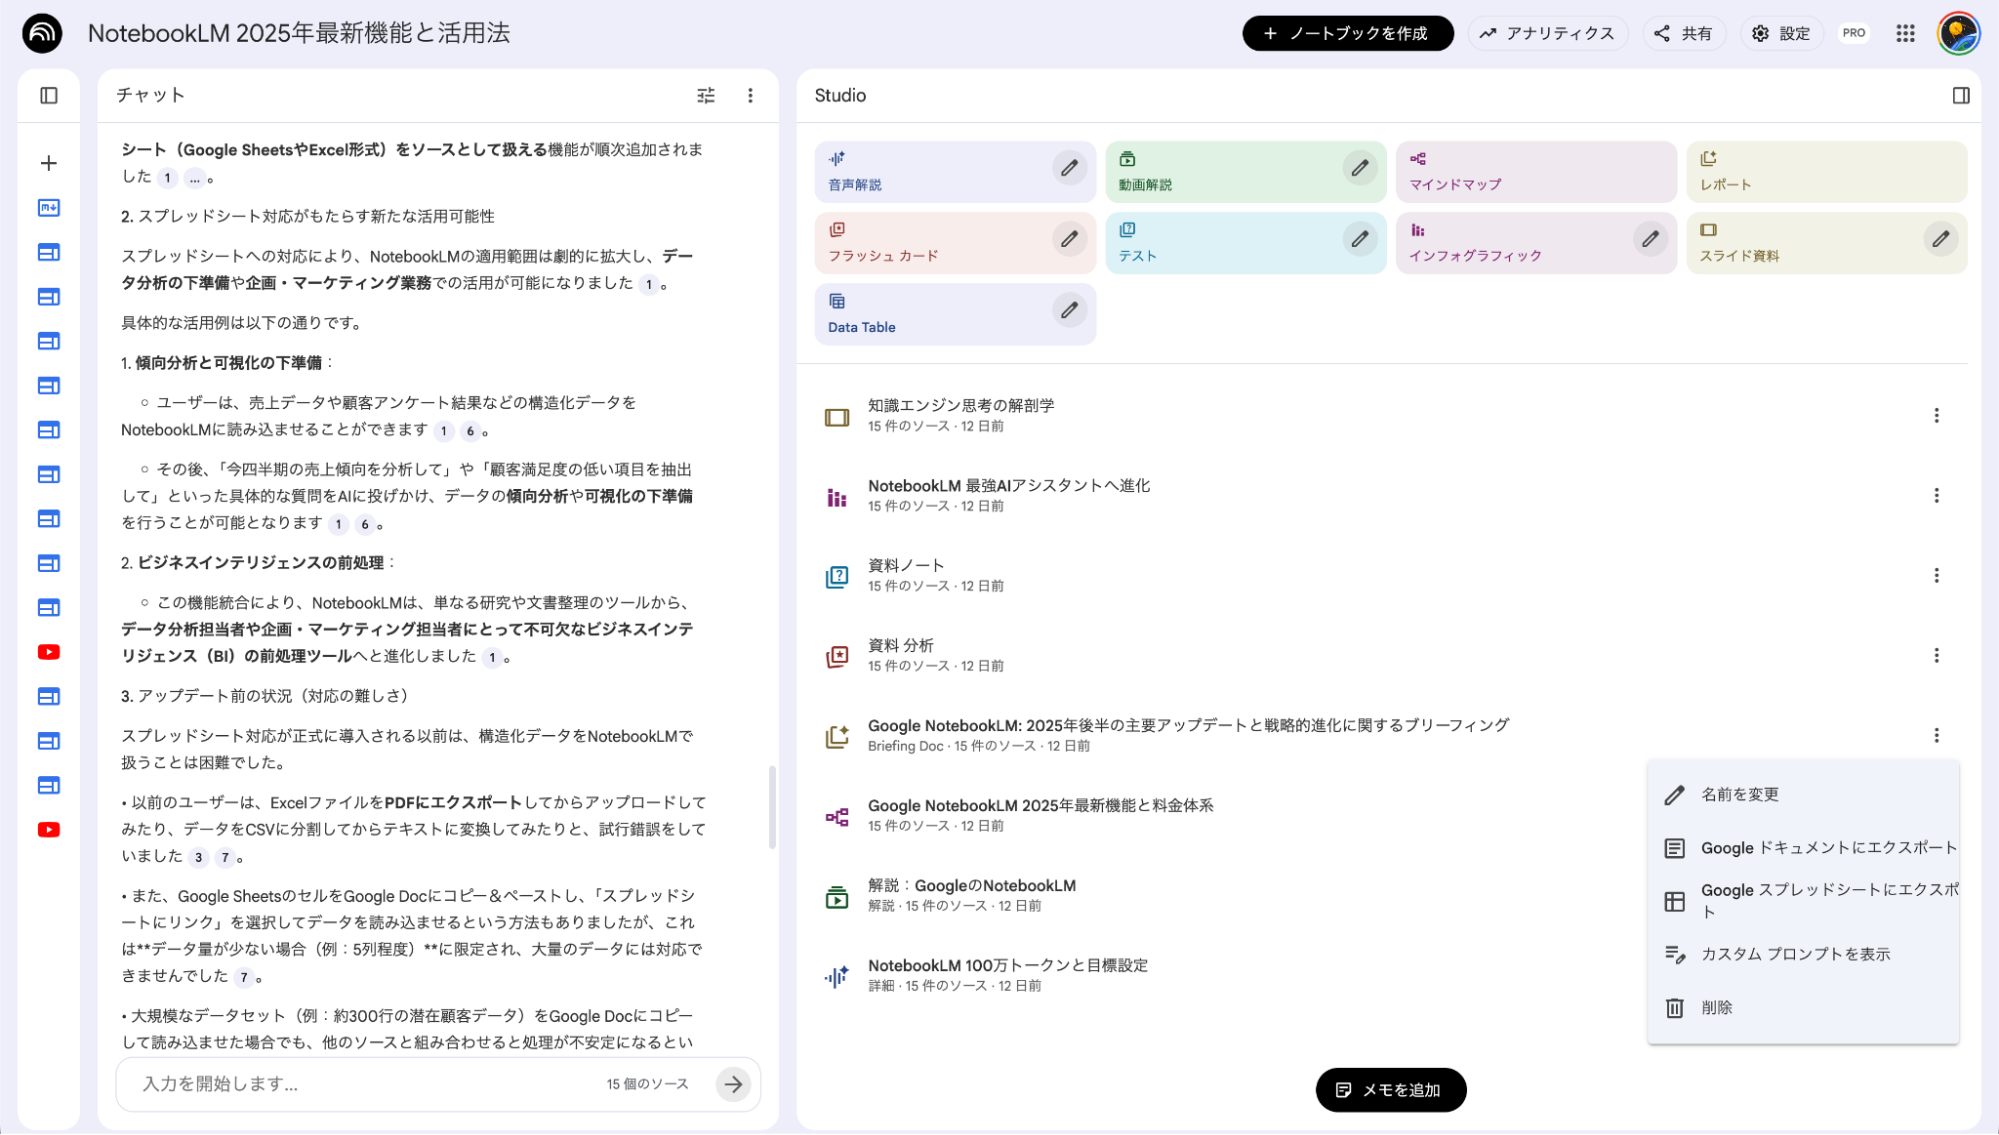Viewport: 1999px width, 1135px height.
Task: Open the chat configuration tune icon
Action: 706,94
